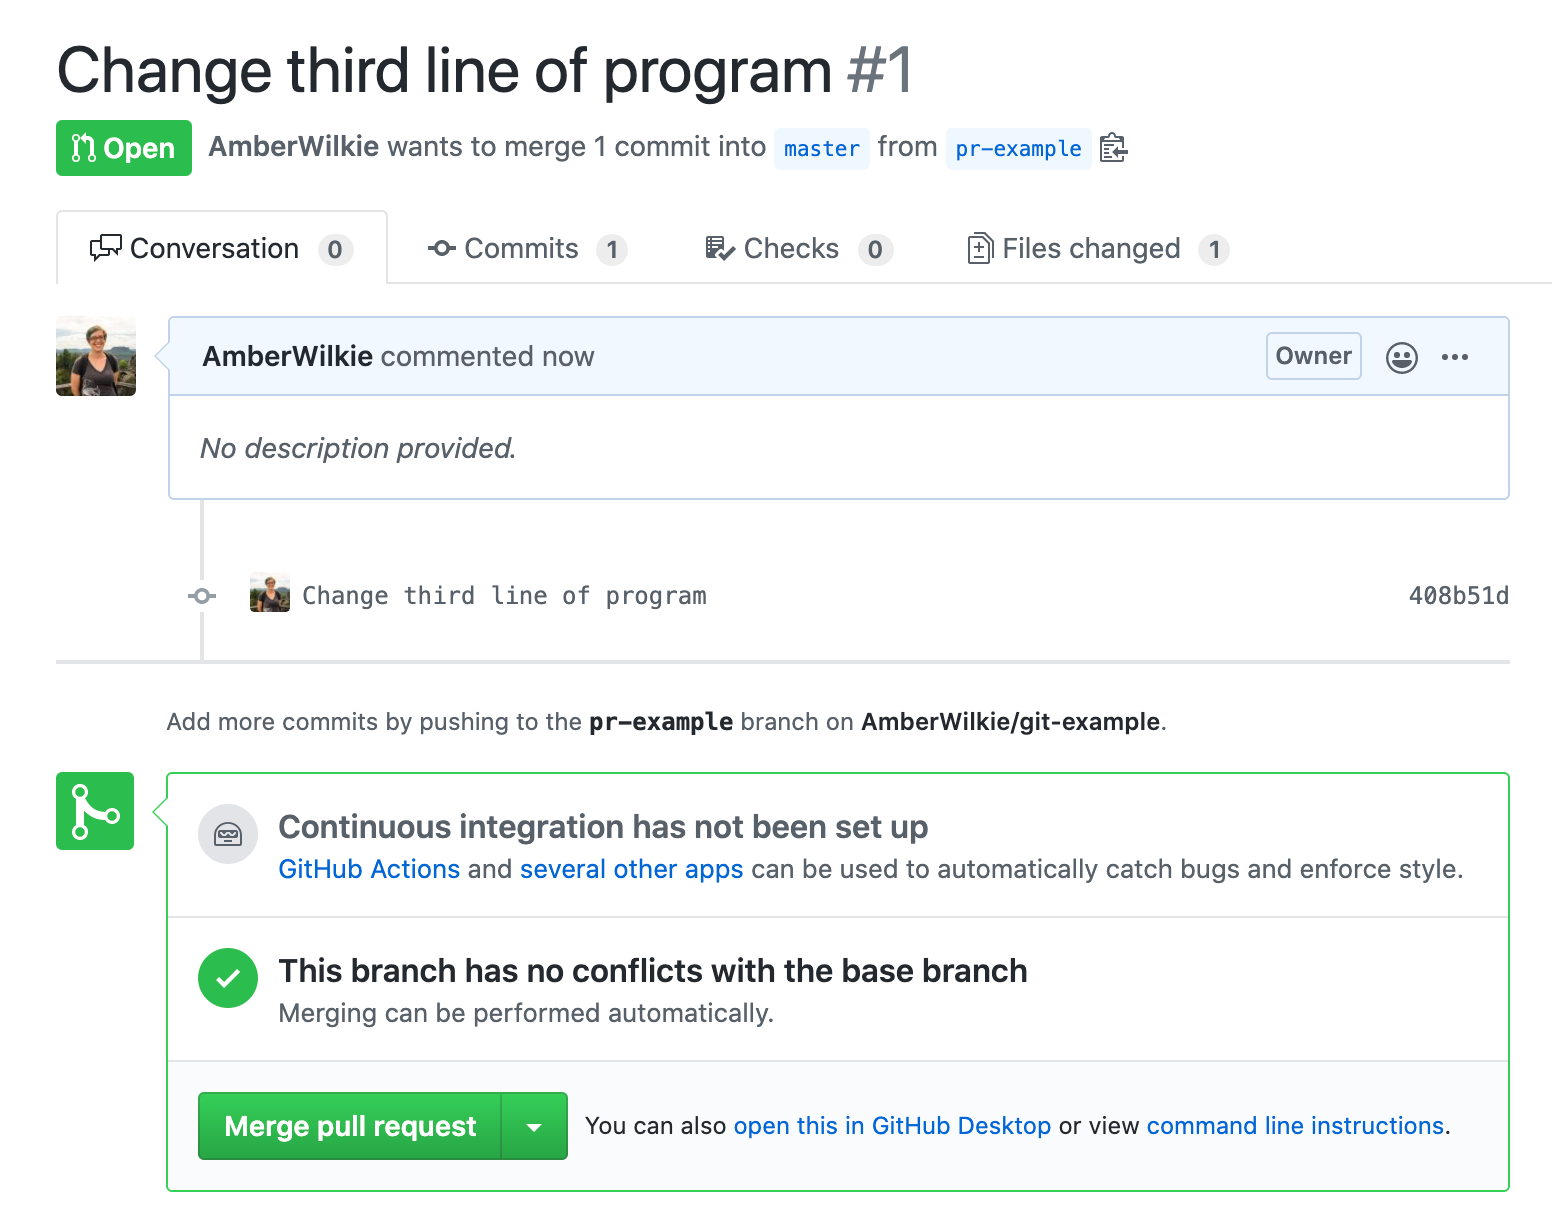Click the green no-conflicts checkmark icon
Image resolution: width=1552 pixels, height=1220 pixels.
[228, 978]
